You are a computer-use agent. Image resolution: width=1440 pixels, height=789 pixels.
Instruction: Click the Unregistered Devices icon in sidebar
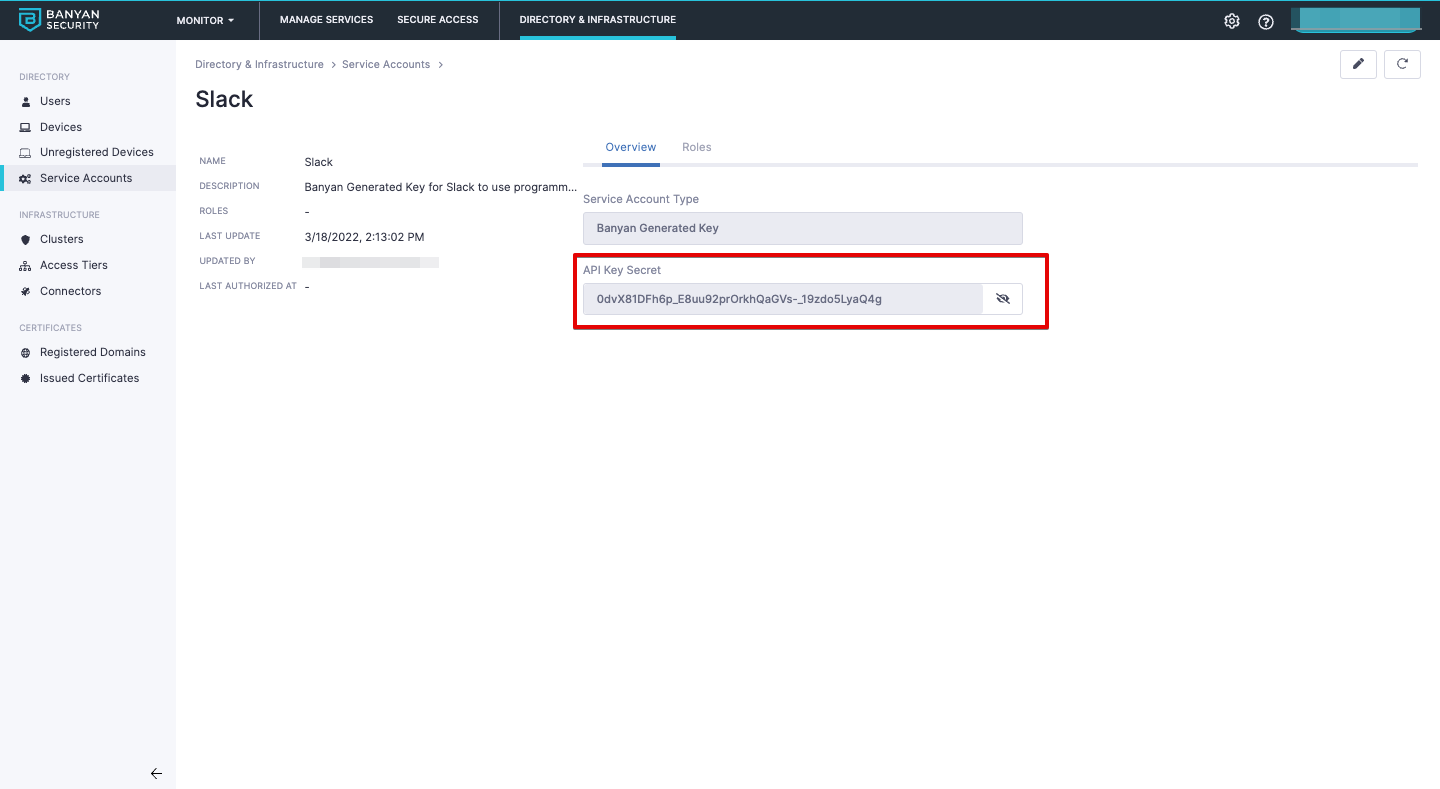26,153
